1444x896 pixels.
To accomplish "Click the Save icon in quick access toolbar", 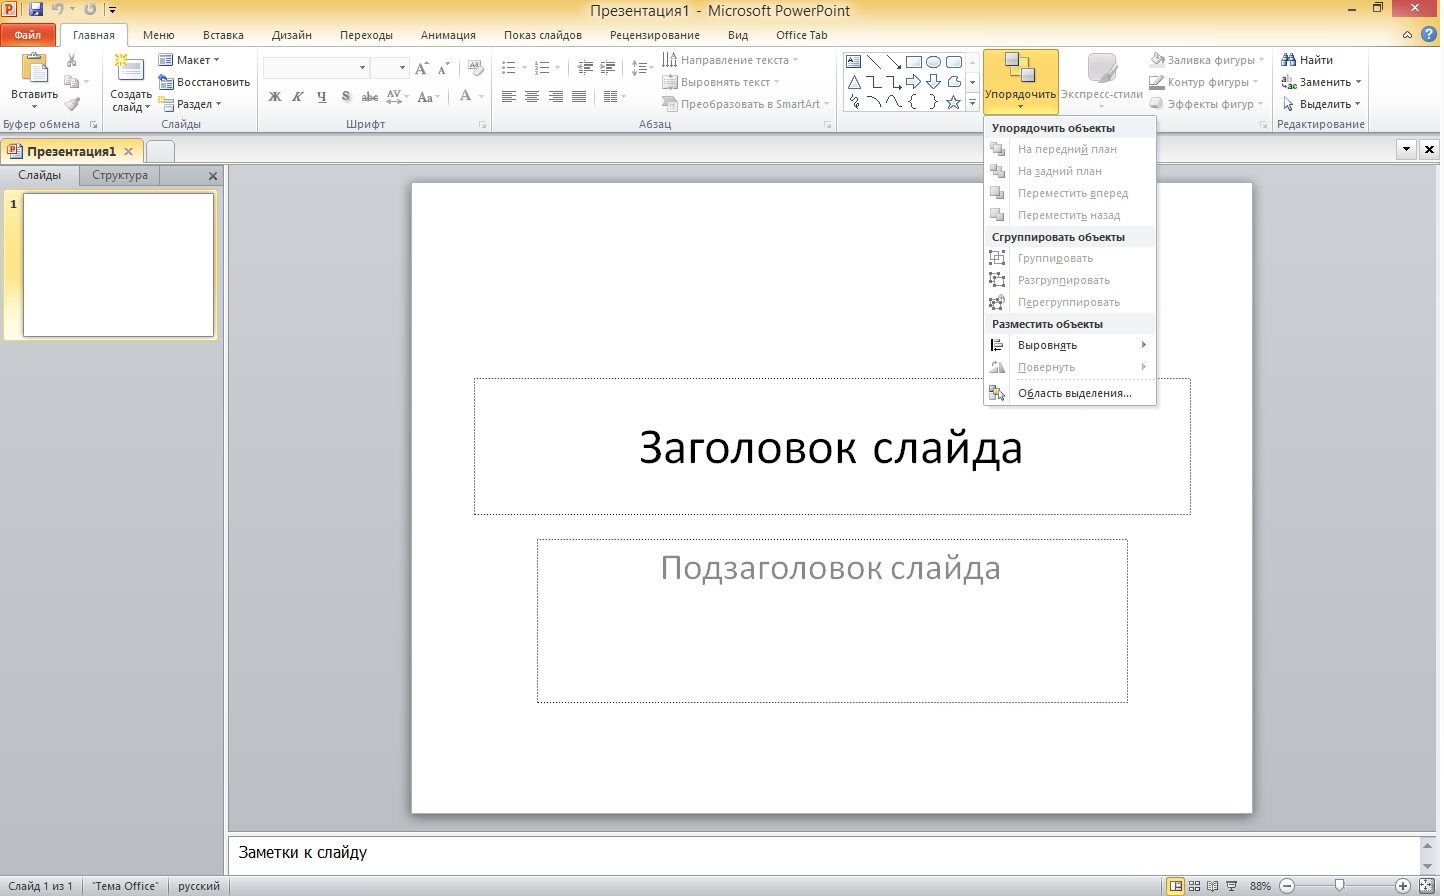I will (x=36, y=10).
